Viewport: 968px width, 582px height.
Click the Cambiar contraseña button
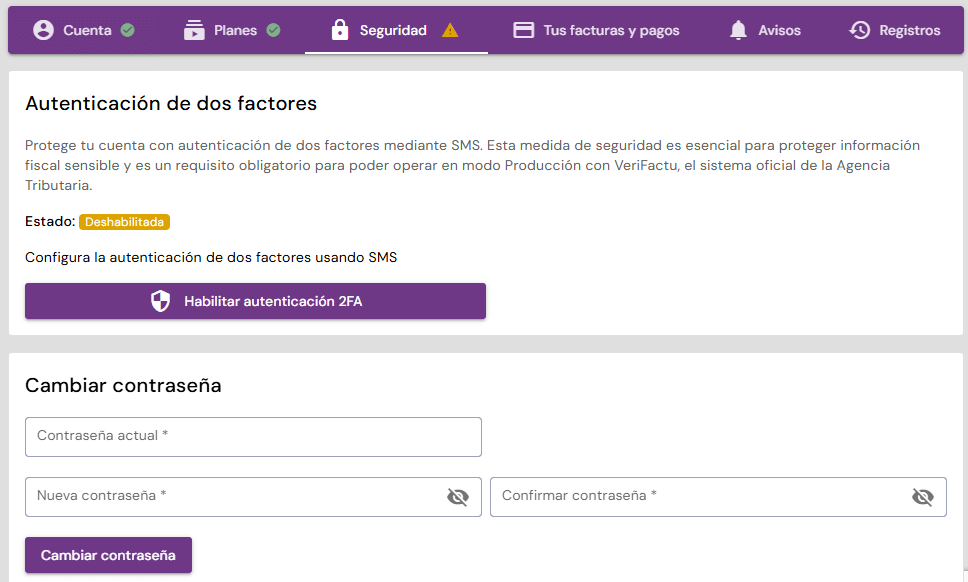tap(108, 555)
